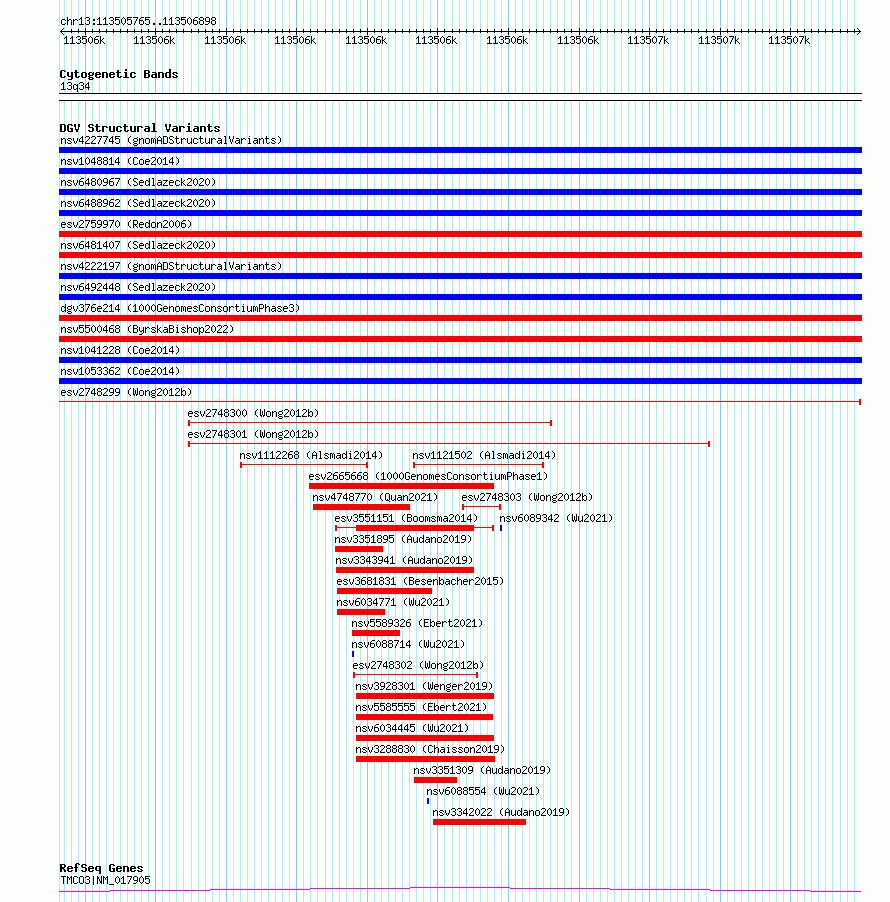Click the thin red span below nsv1112268
Viewport: 890px width, 902px height.
pyautogui.click(x=304, y=465)
